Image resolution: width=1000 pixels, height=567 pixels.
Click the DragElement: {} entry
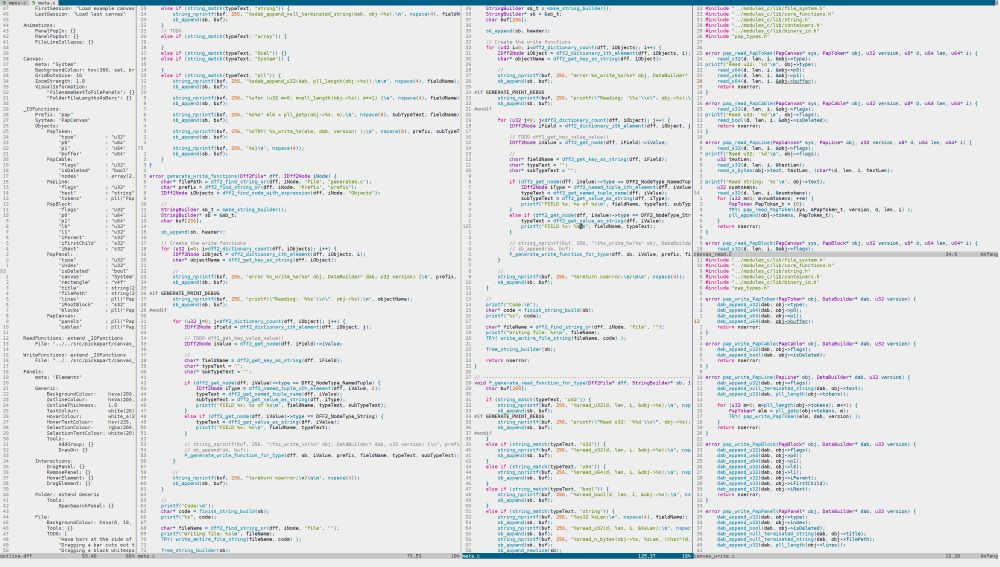pos(68,483)
